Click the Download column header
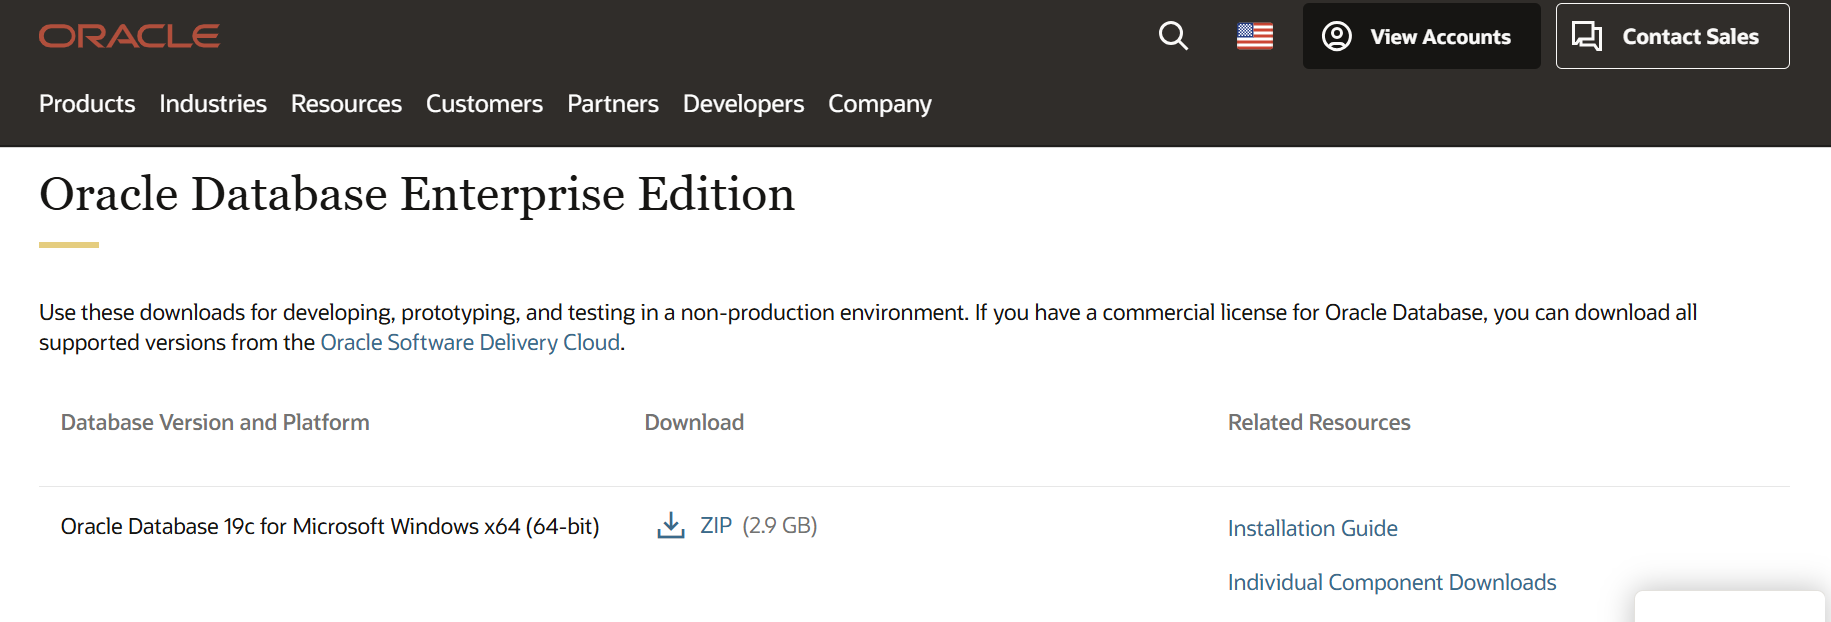 tap(694, 422)
